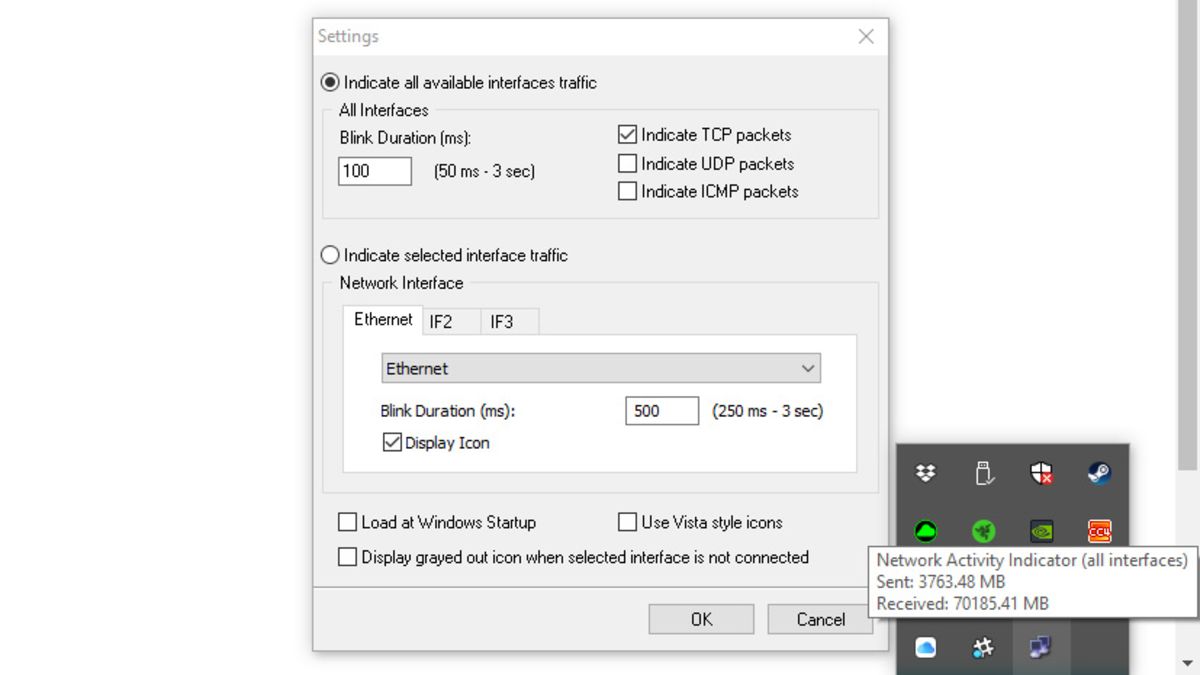The width and height of the screenshot is (1200, 675).
Task: Open Safely Remove Hardware in the tray
Action: point(983,473)
